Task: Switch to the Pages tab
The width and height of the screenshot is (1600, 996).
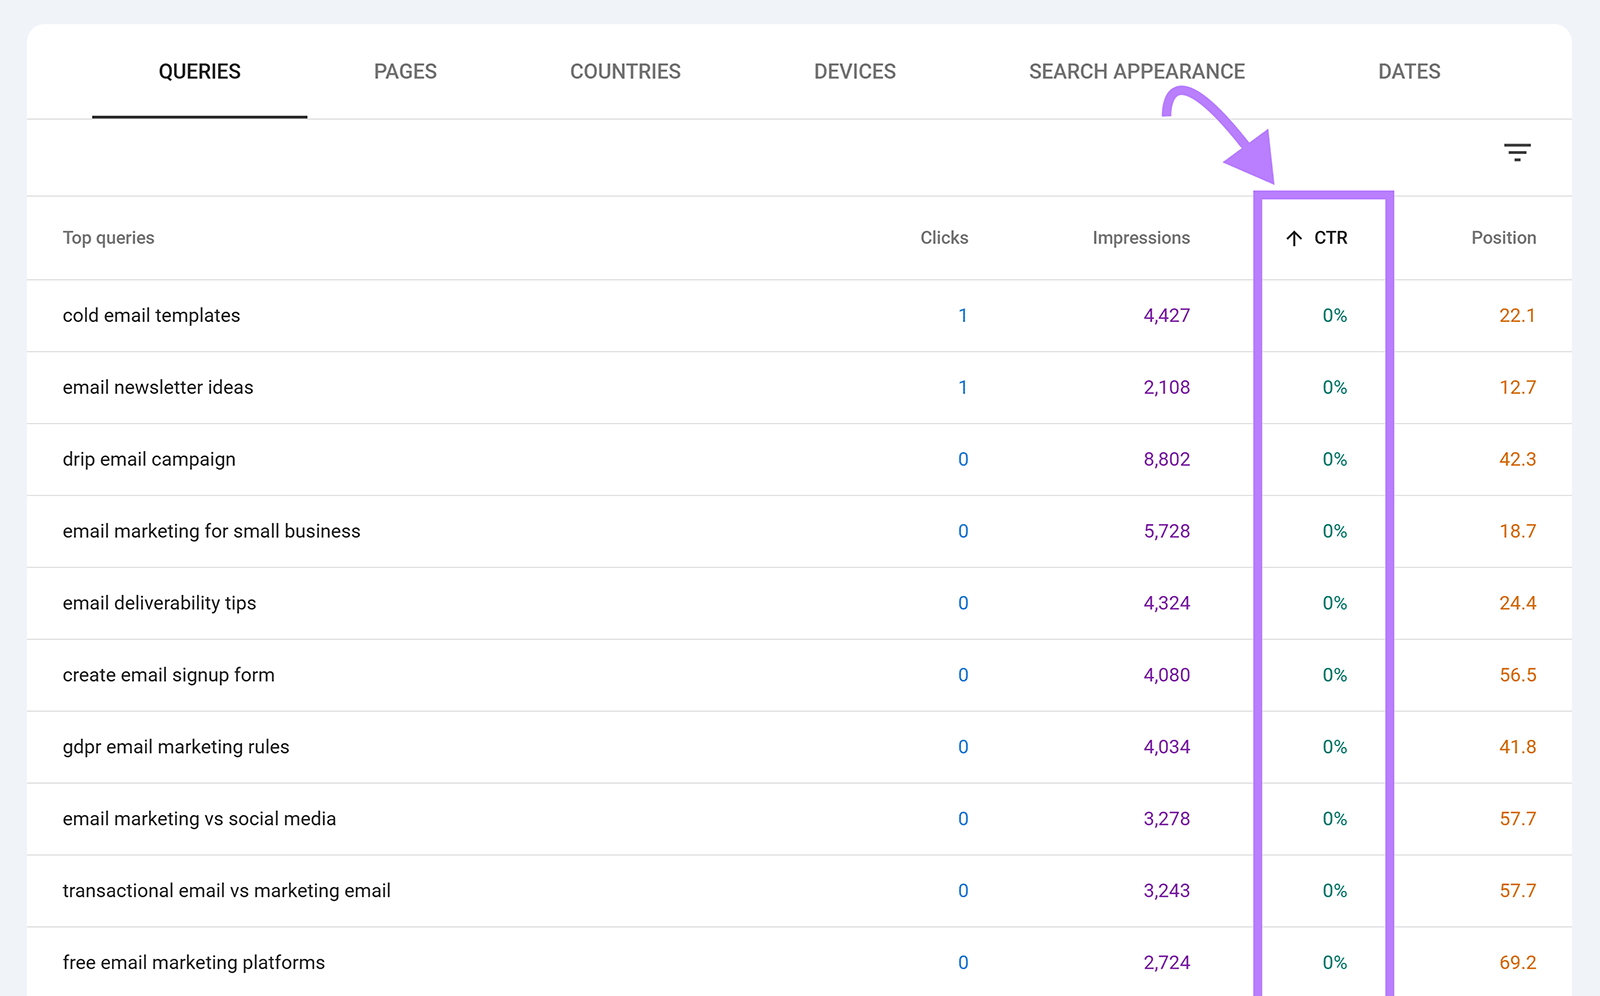Action: point(404,71)
